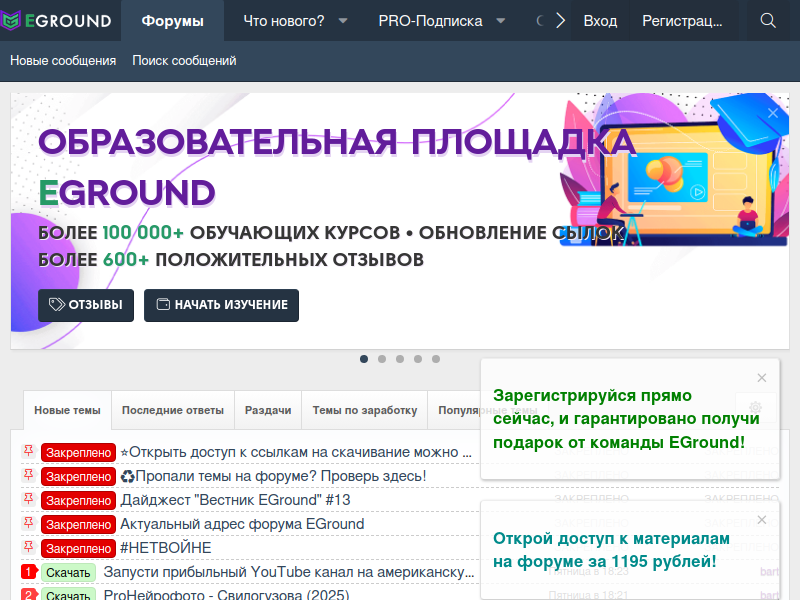Switch to 'Темы по заработку' tab
This screenshot has height=600, width=800.
pyautogui.click(x=365, y=410)
